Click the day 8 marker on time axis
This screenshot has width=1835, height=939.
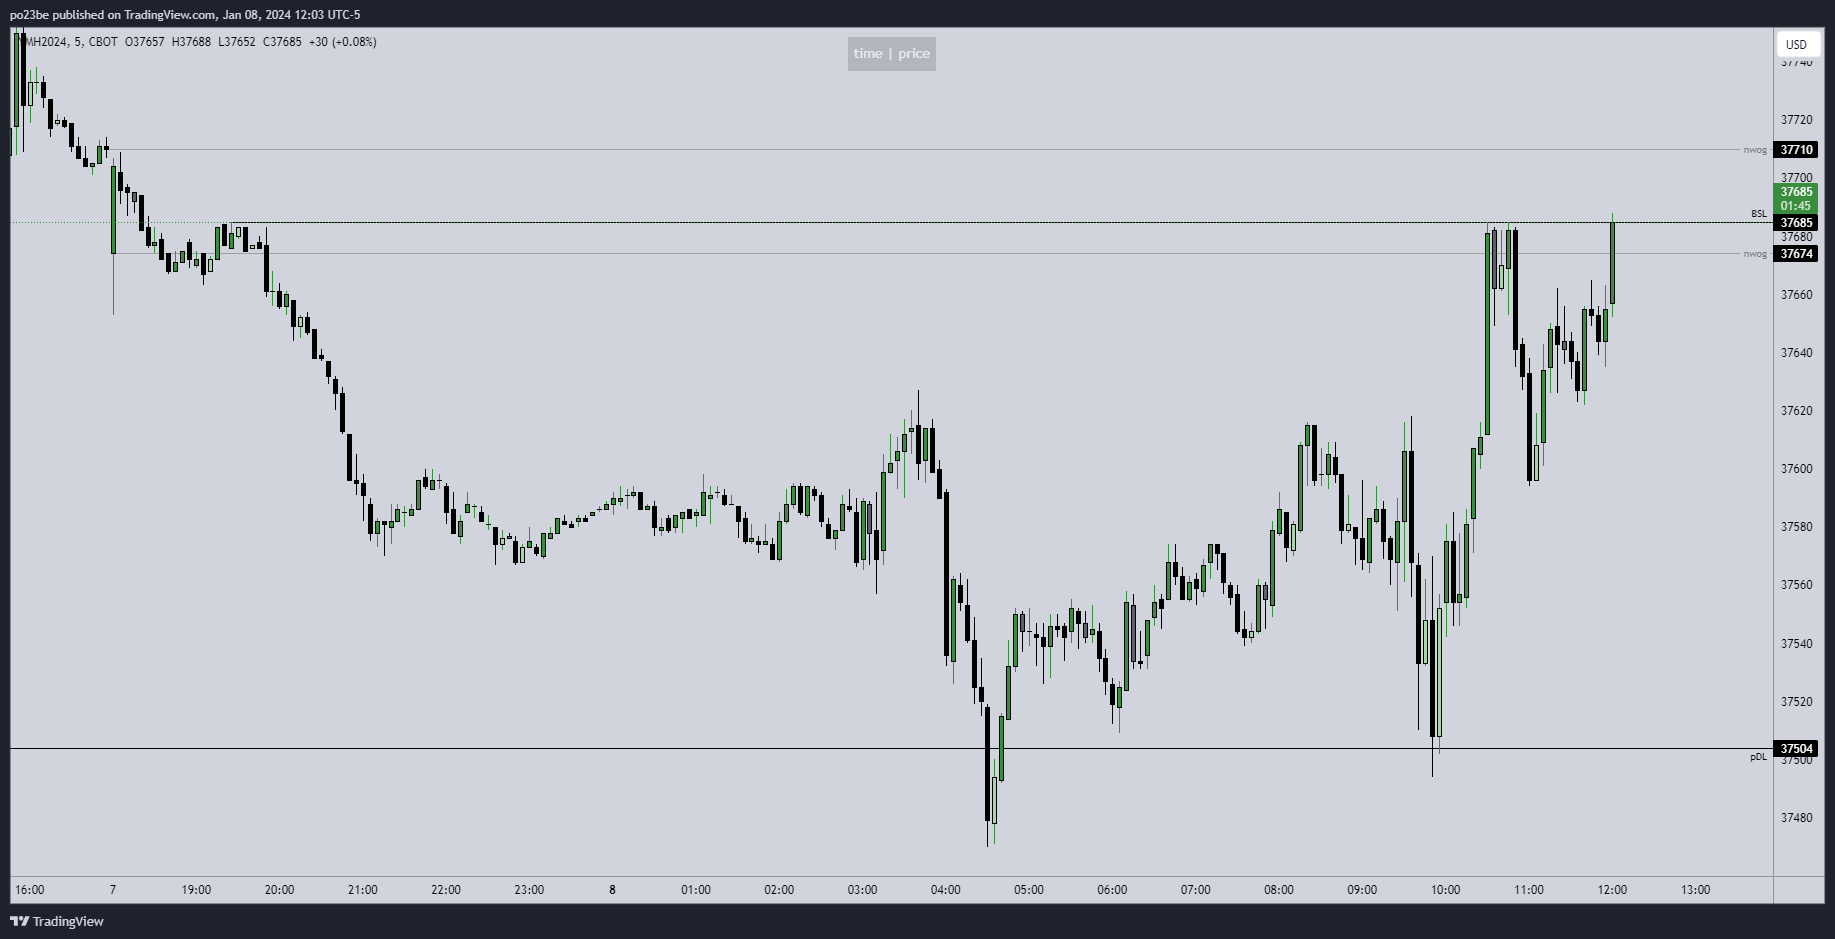pyautogui.click(x=612, y=890)
